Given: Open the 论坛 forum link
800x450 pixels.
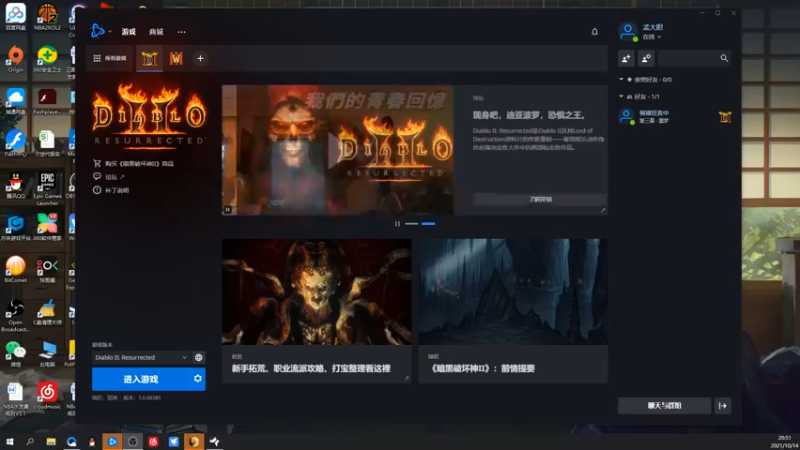Looking at the screenshot, I should point(109,177).
